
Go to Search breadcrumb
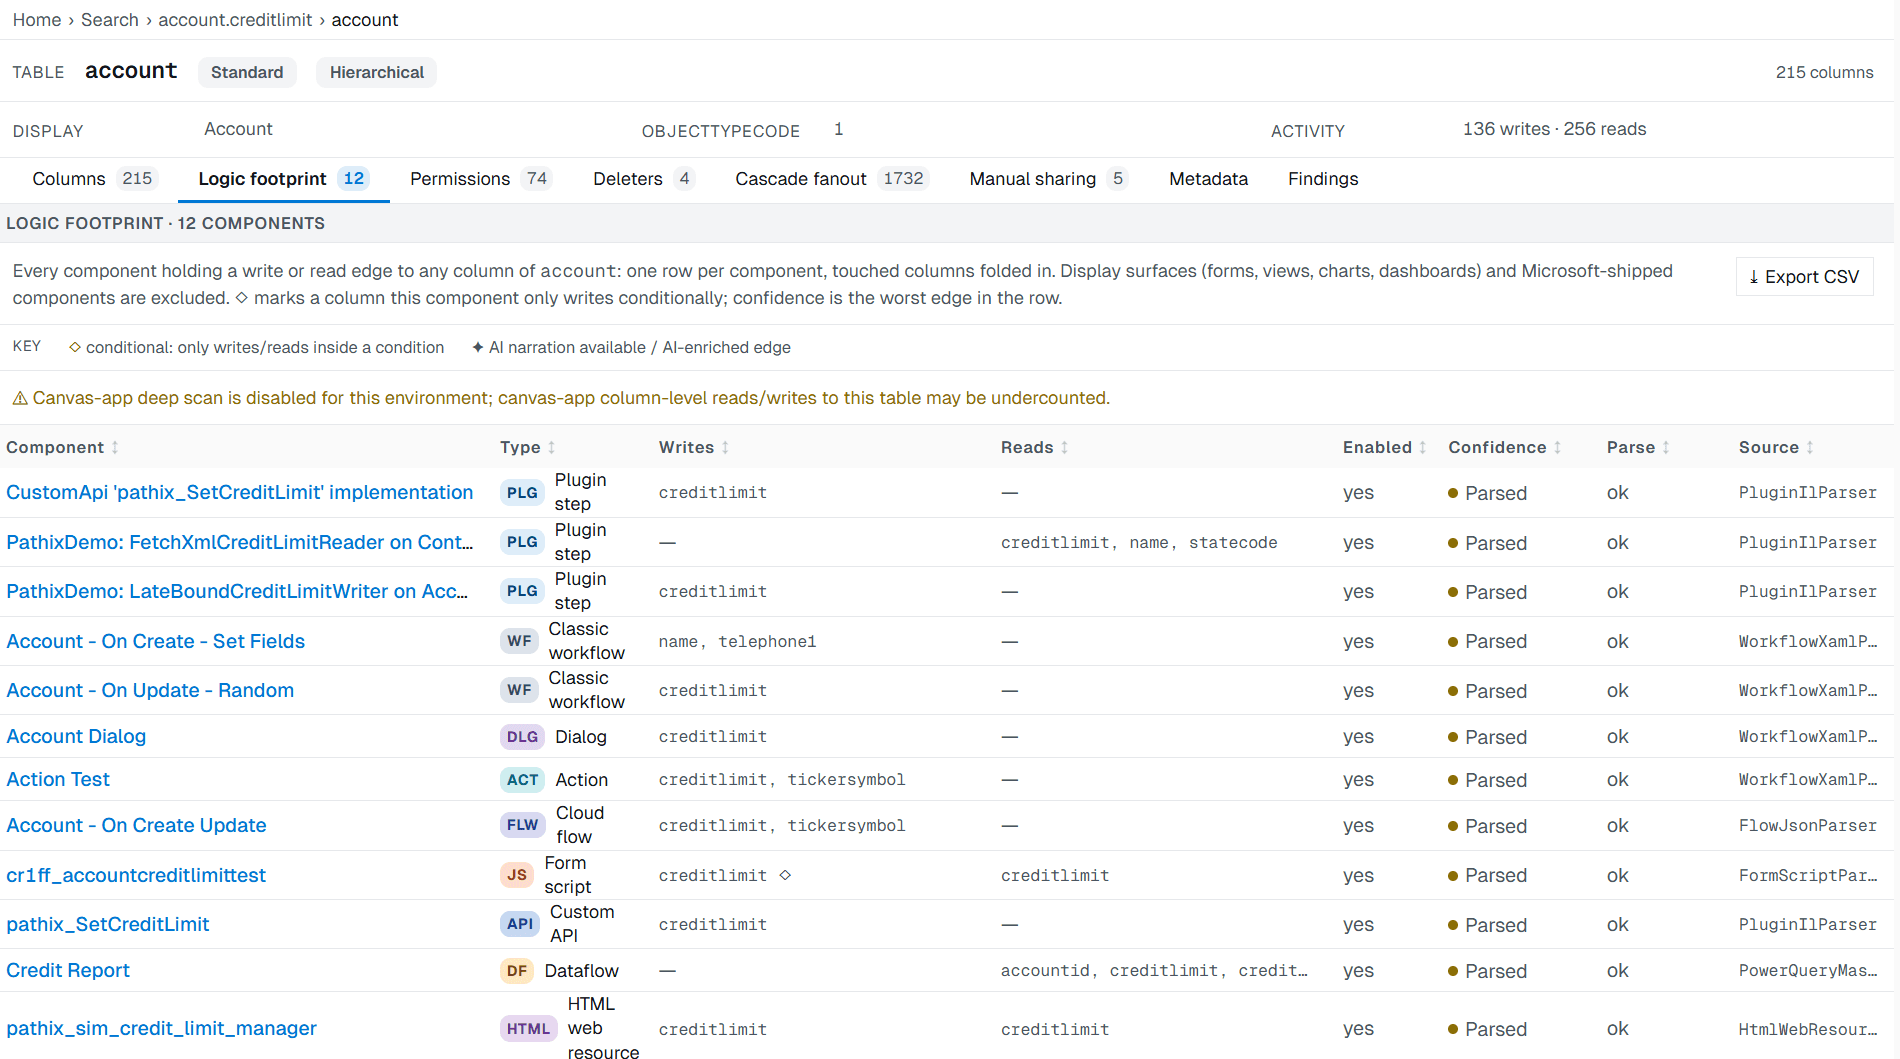click(x=110, y=20)
